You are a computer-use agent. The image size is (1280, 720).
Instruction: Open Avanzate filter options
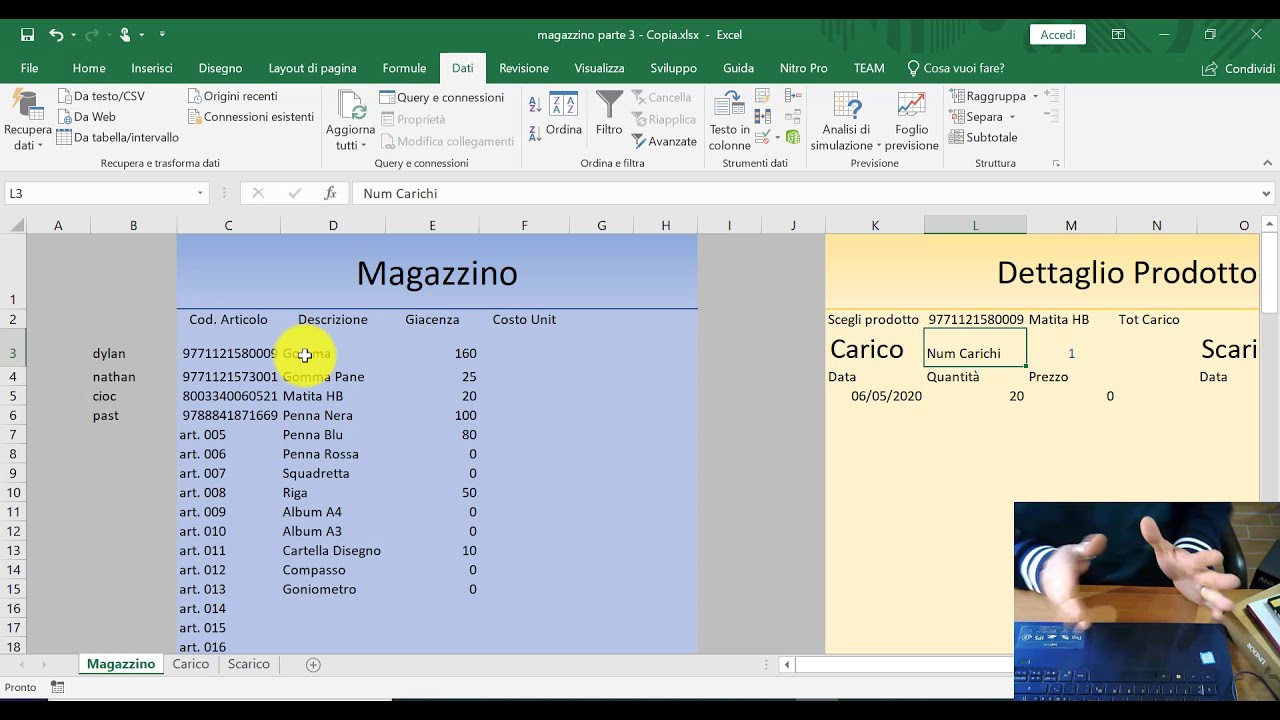point(664,141)
